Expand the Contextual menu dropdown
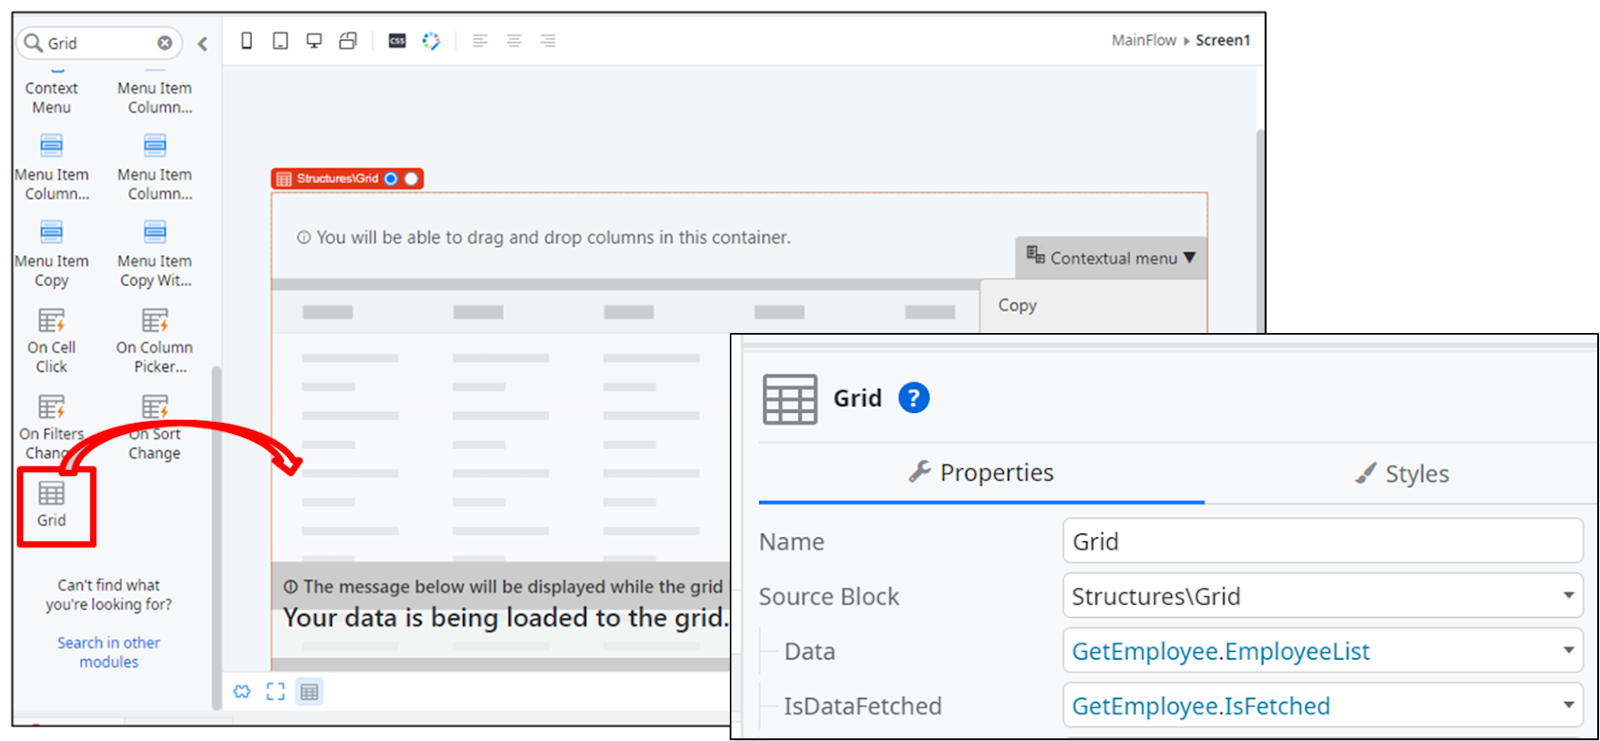This screenshot has width=1600, height=741. tap(1111, 258)
